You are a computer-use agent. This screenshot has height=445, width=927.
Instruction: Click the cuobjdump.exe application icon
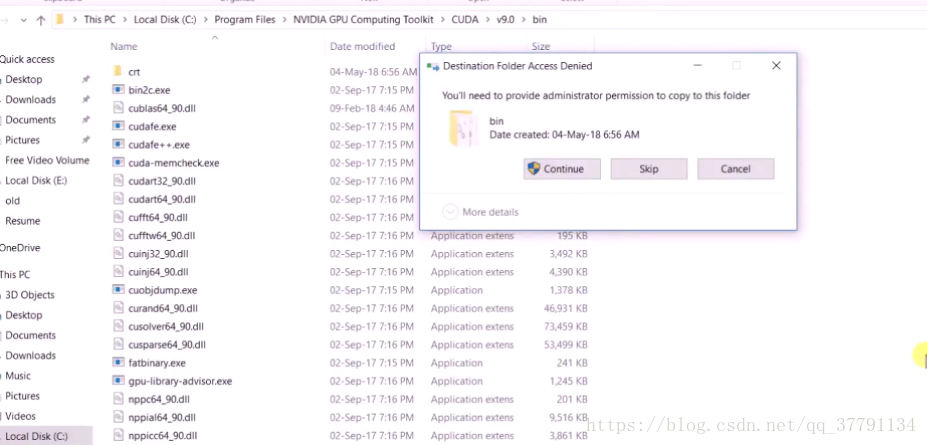pyautogui.click(x=118, y=290)
